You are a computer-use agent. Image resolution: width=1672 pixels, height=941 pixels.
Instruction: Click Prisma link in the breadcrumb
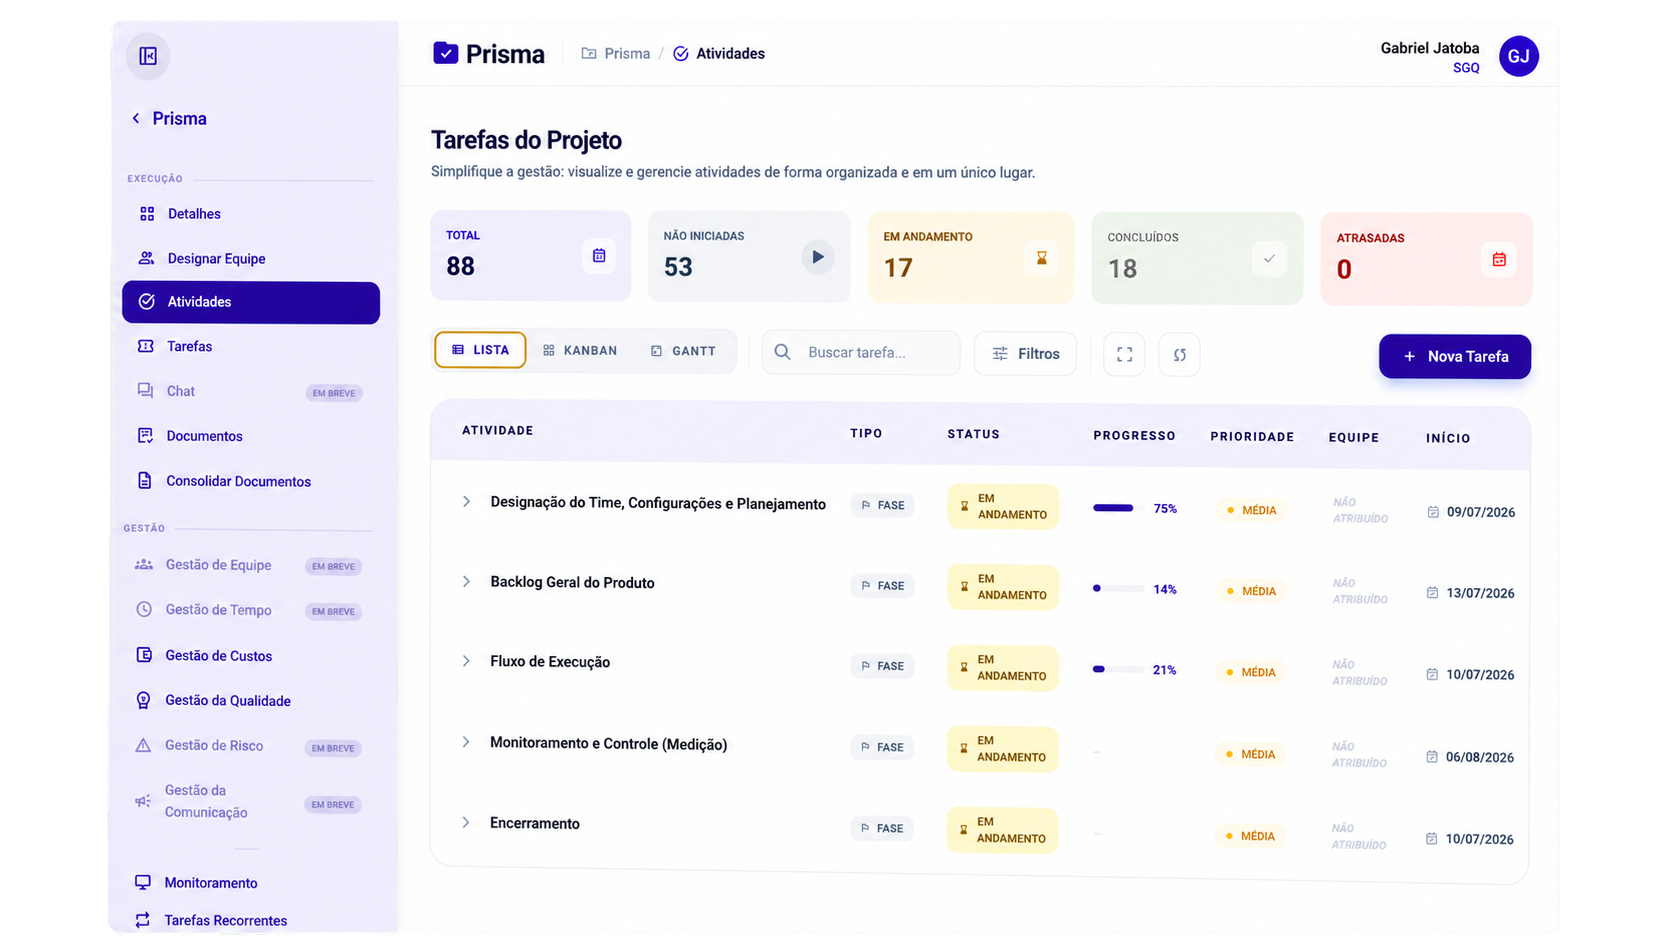[x=627, y=53]
